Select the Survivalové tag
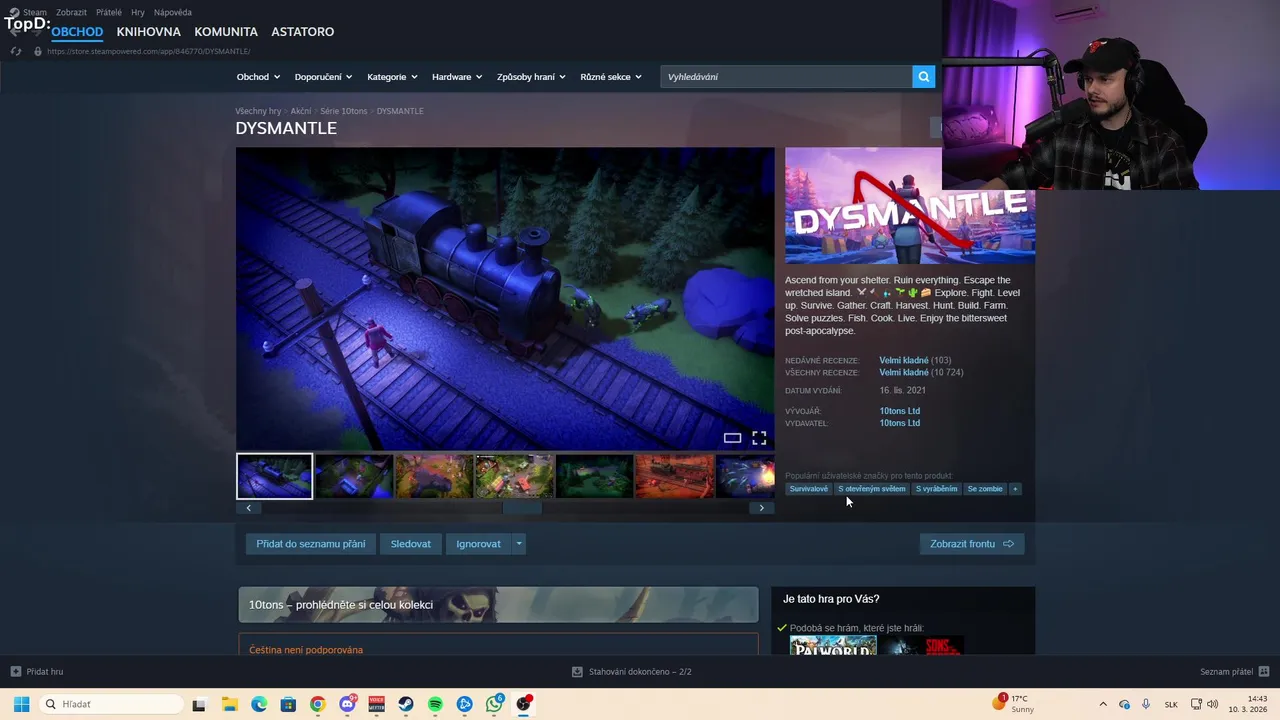 808,489
